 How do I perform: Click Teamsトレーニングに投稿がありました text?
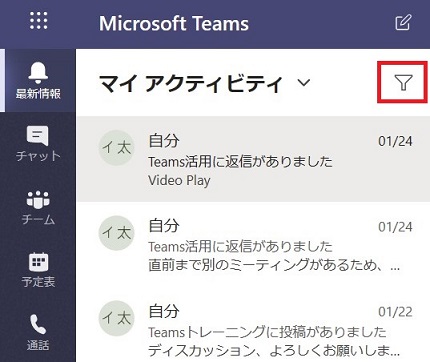pos(267,332)
